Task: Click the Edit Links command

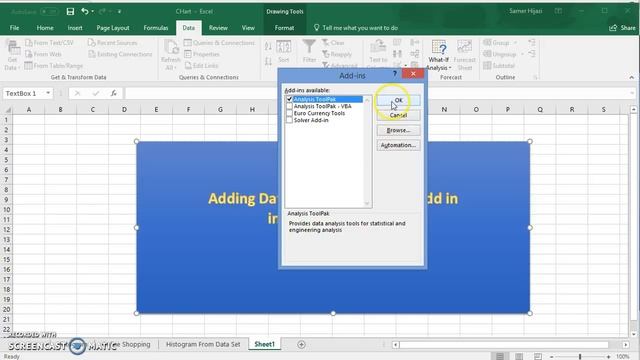Action: [x=201, y=65]
